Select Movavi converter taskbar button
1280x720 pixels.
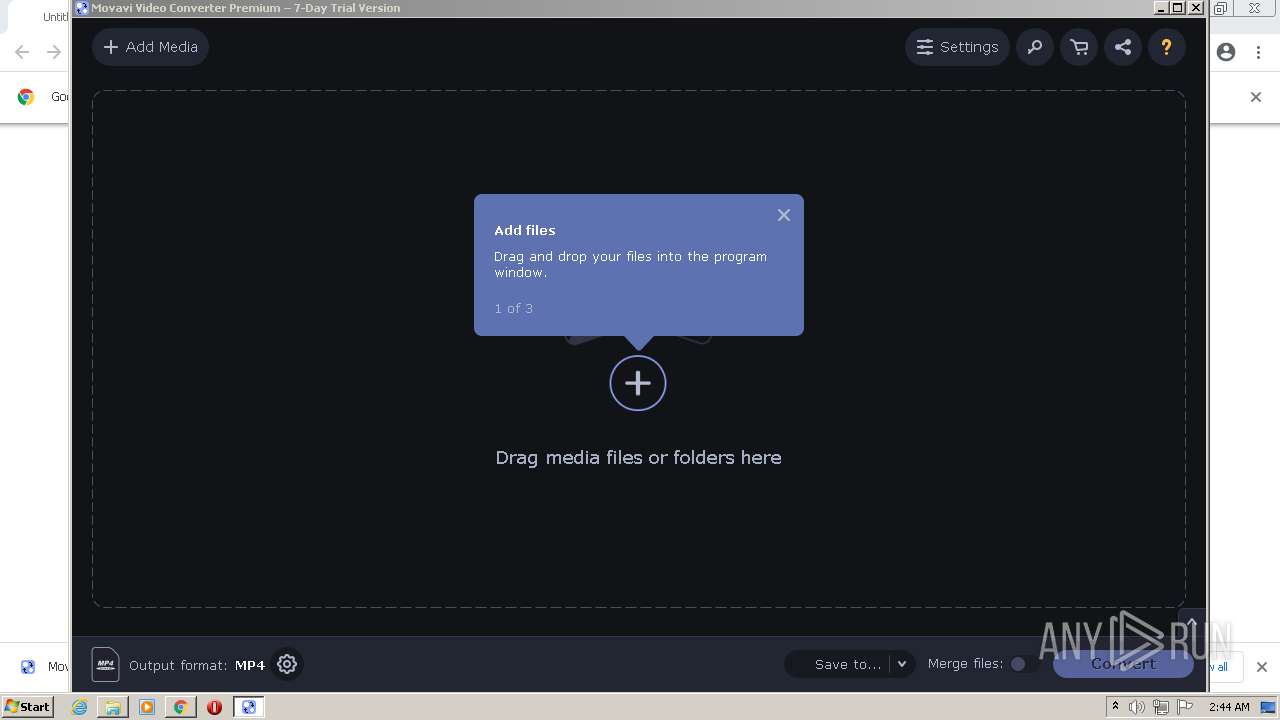pos(248,707)
